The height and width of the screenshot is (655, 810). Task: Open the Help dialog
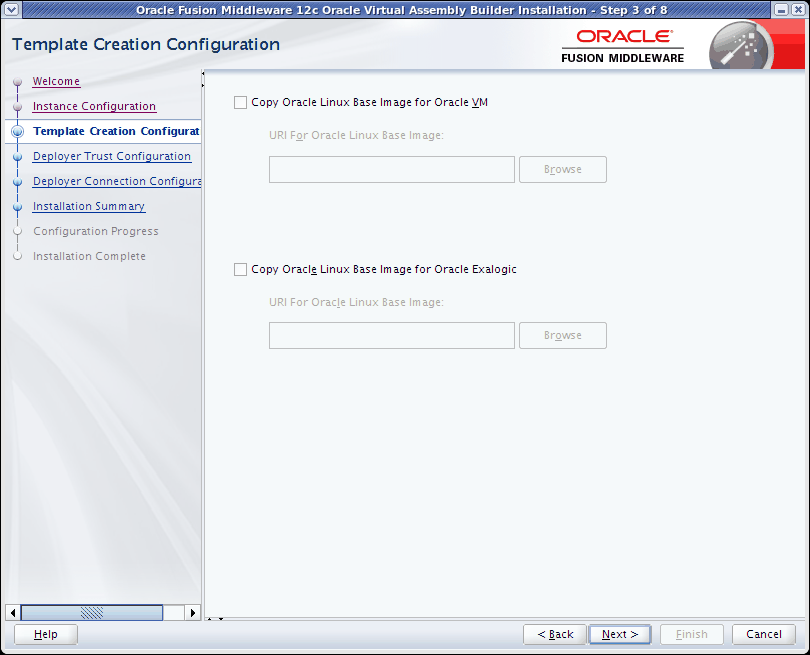pyautogui.click(x=45, y=634)
